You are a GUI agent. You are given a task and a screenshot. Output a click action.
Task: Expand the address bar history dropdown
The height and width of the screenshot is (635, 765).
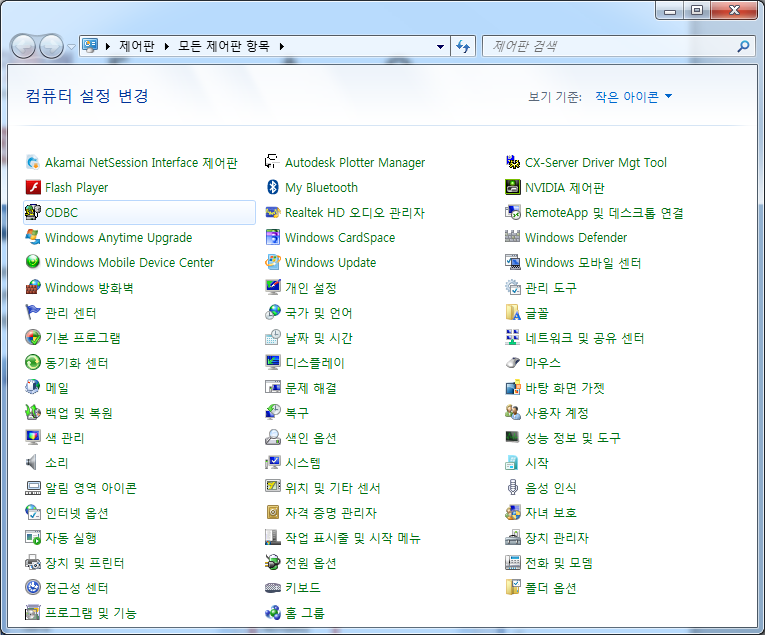coord(440,47)
